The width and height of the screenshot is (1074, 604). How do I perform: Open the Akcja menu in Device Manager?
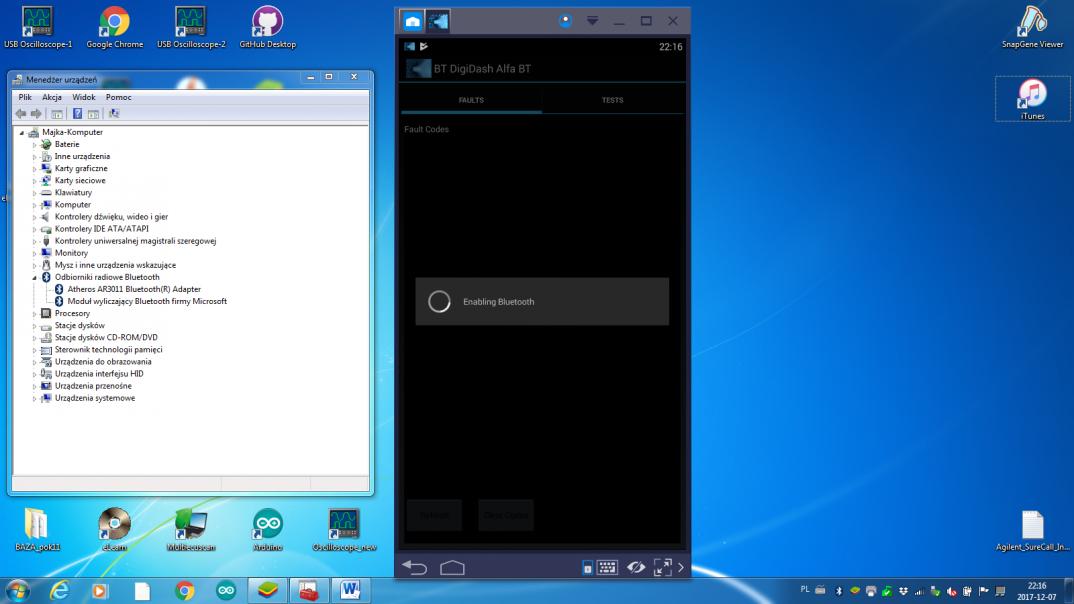52,97
